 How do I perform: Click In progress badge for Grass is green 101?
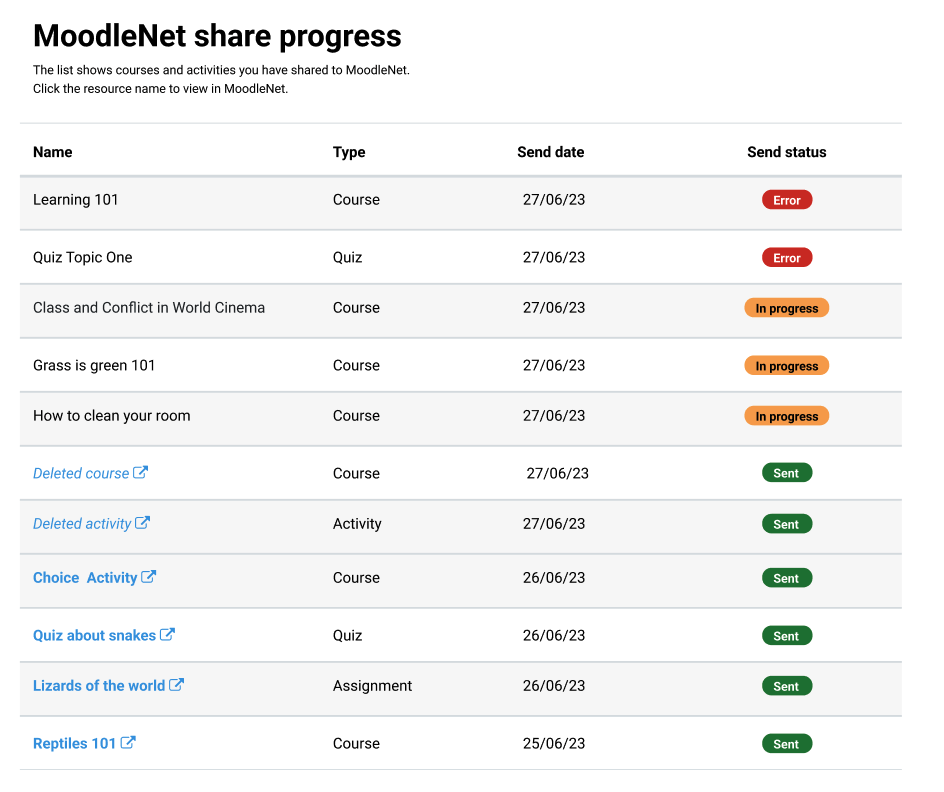click(x=787, y=366)
